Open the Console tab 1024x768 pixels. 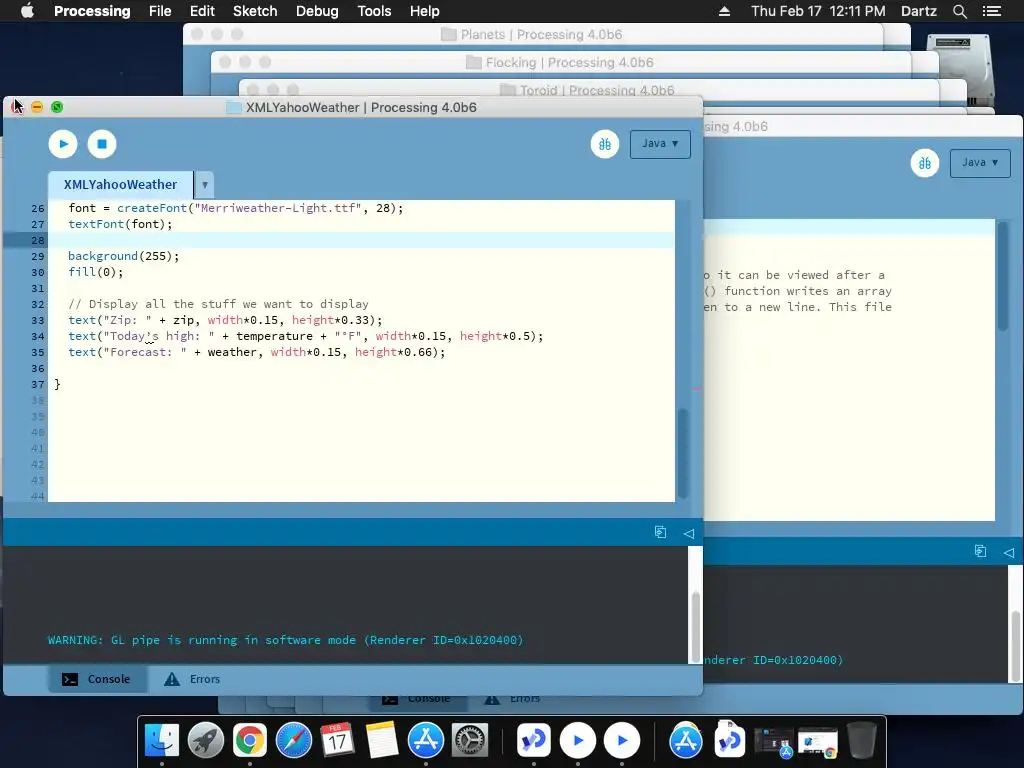[x=97, y=679]
